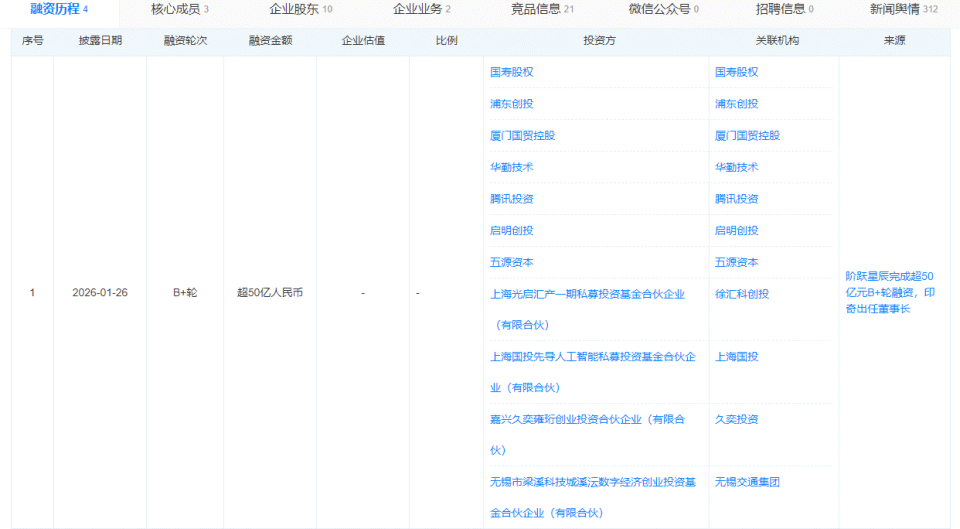Open 腾讯投资 in 关联机构 column
Viewport: 960px width, 529px height.
point(736,199)
